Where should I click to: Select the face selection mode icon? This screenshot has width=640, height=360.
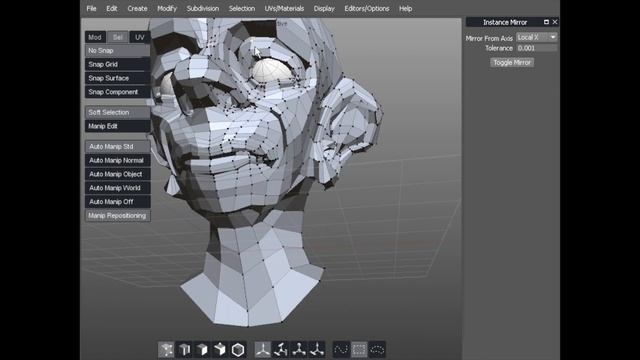tap(202, 350)
